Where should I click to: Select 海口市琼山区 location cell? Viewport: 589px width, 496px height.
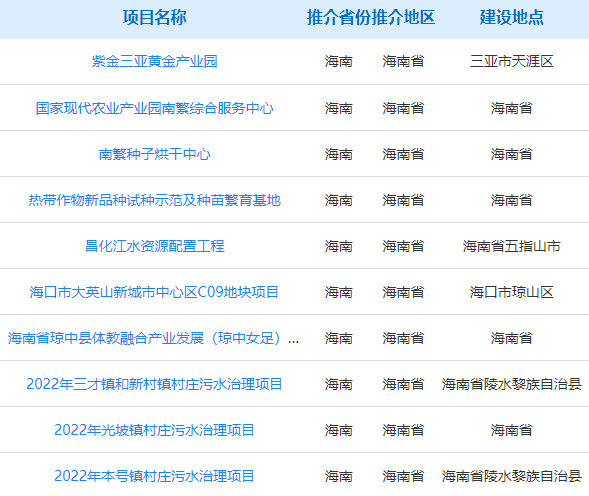pos(512,292)
